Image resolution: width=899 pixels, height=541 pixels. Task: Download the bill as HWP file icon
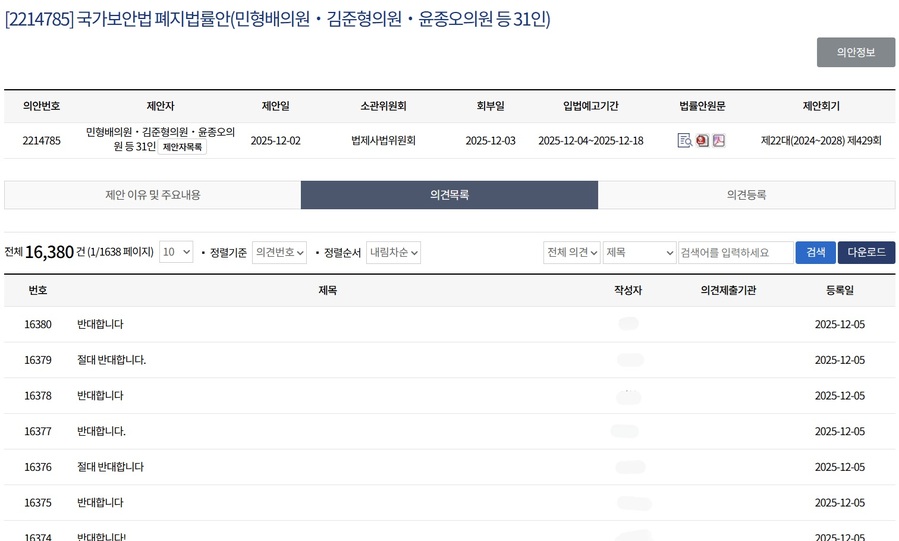click(x=702, y=140)
